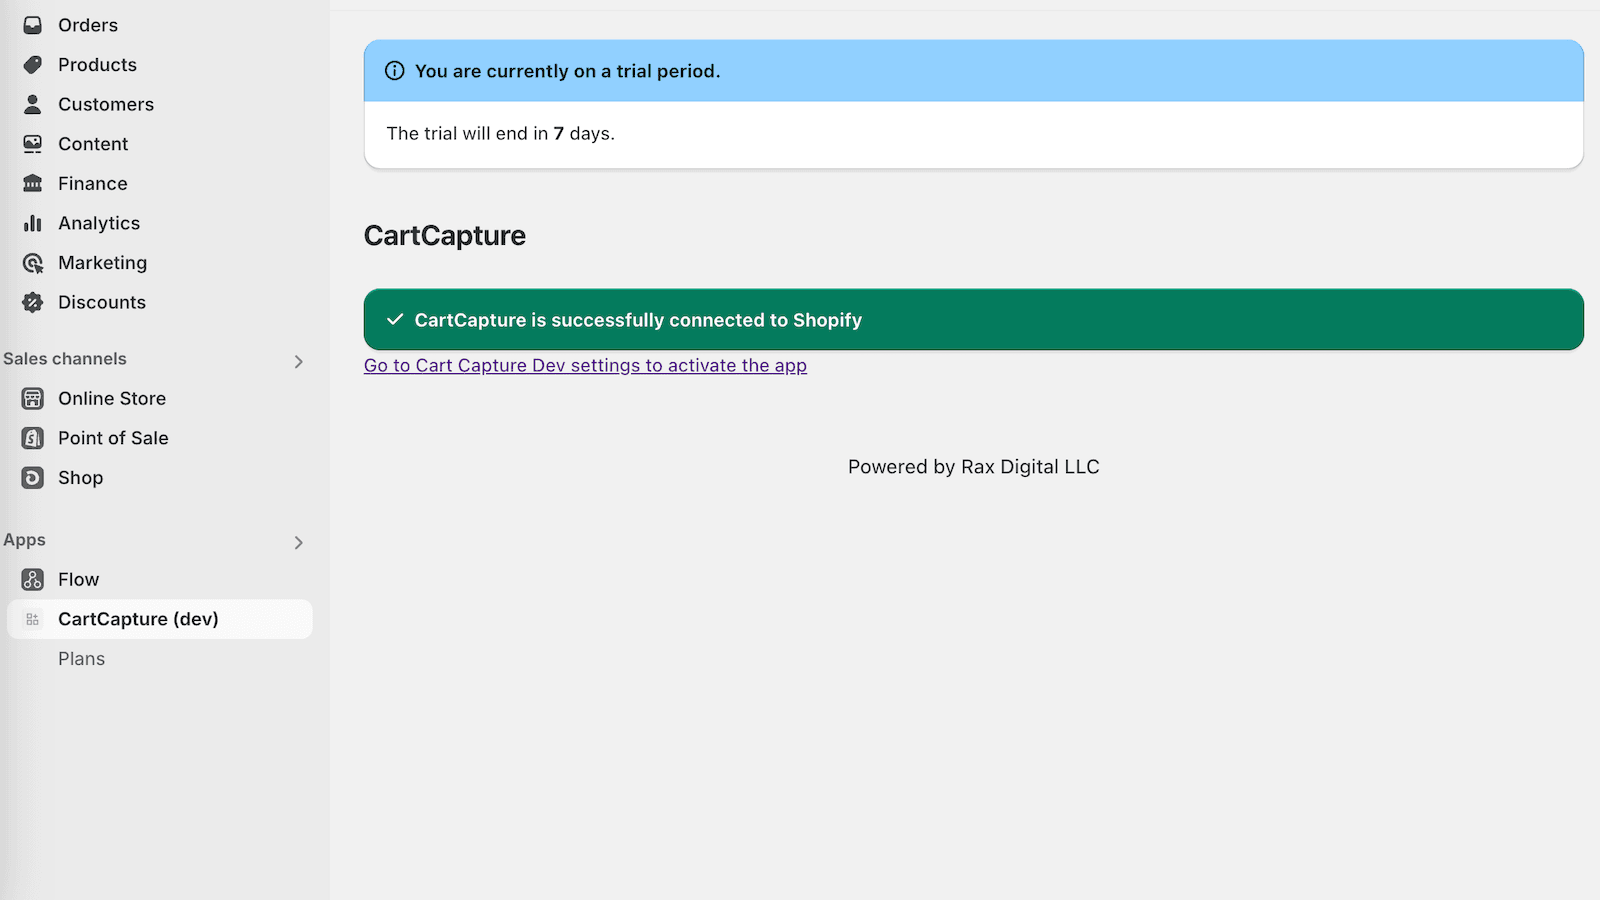Viewport: 1600px width, 900px height.
Task: Open Plans under CartCapture
Action: (81, 659)
